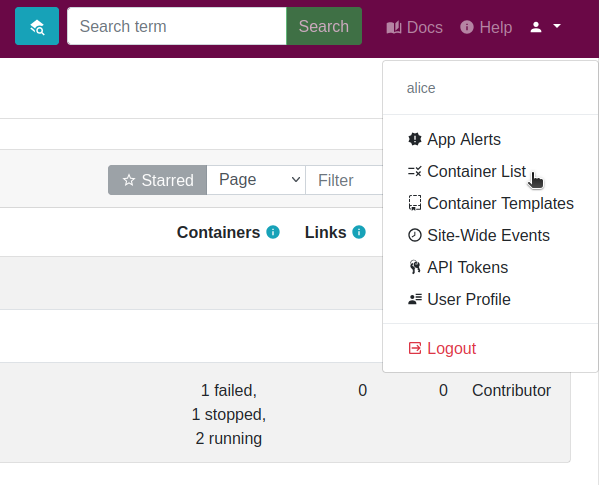Click the green Search button
The image size is (599, 485).
(324, 26)
